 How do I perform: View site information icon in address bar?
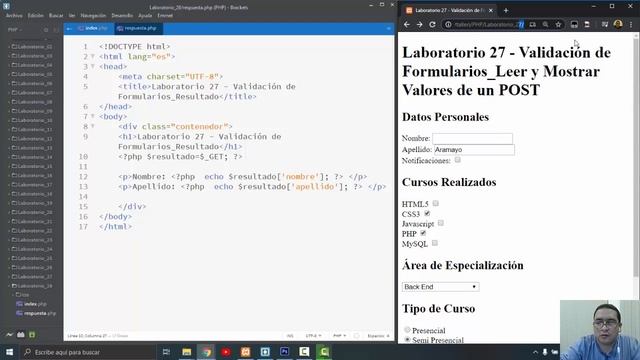tap(448, 24)
